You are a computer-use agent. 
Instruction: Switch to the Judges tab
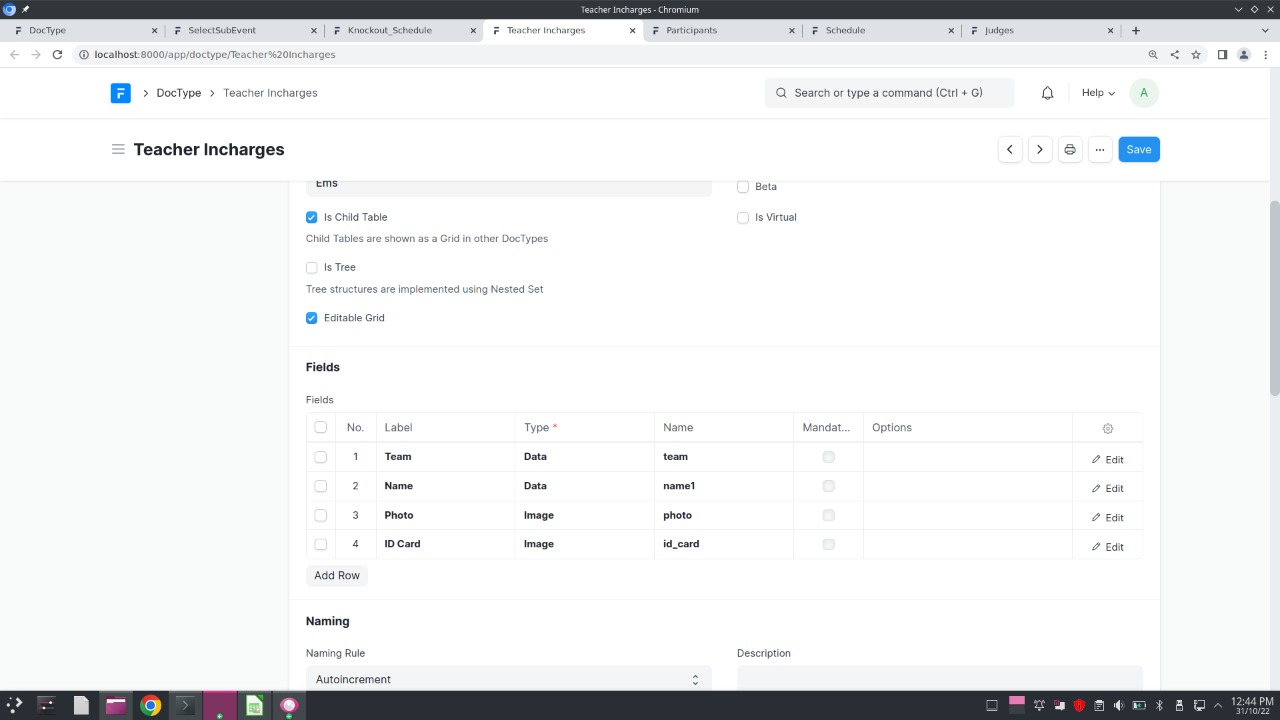[1040, 30]
